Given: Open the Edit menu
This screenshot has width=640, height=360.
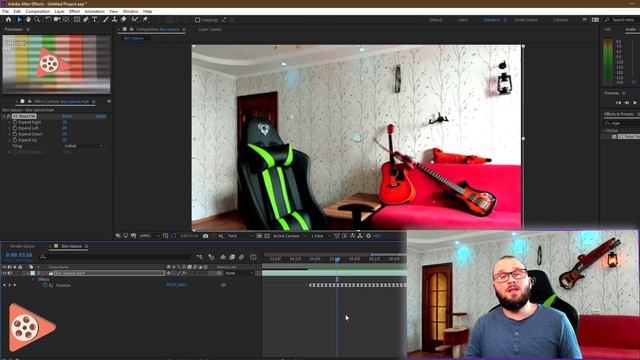Looking at the screenshot, I should tap(17, 11).
